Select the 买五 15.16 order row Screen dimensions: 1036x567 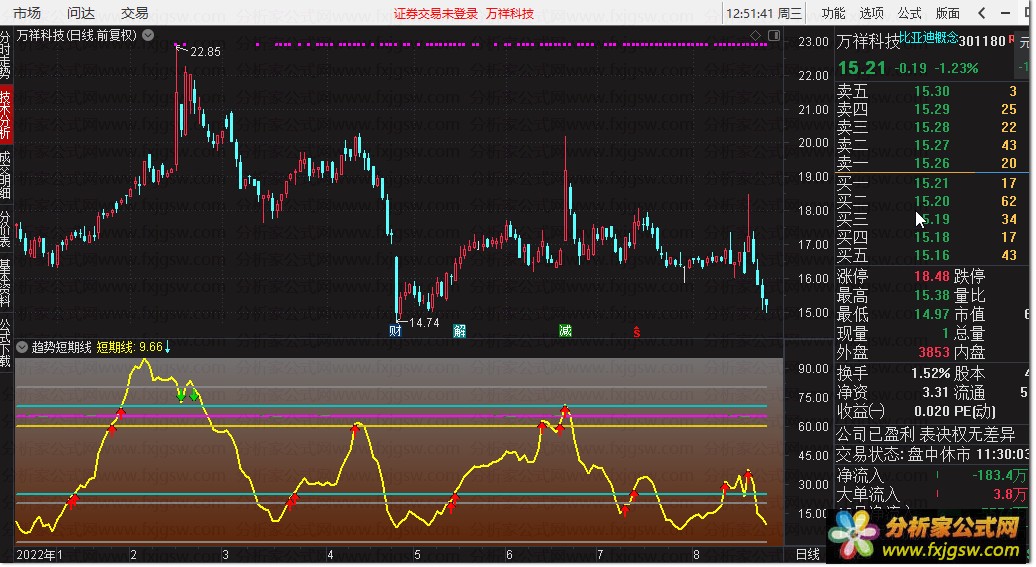point(927,255)
